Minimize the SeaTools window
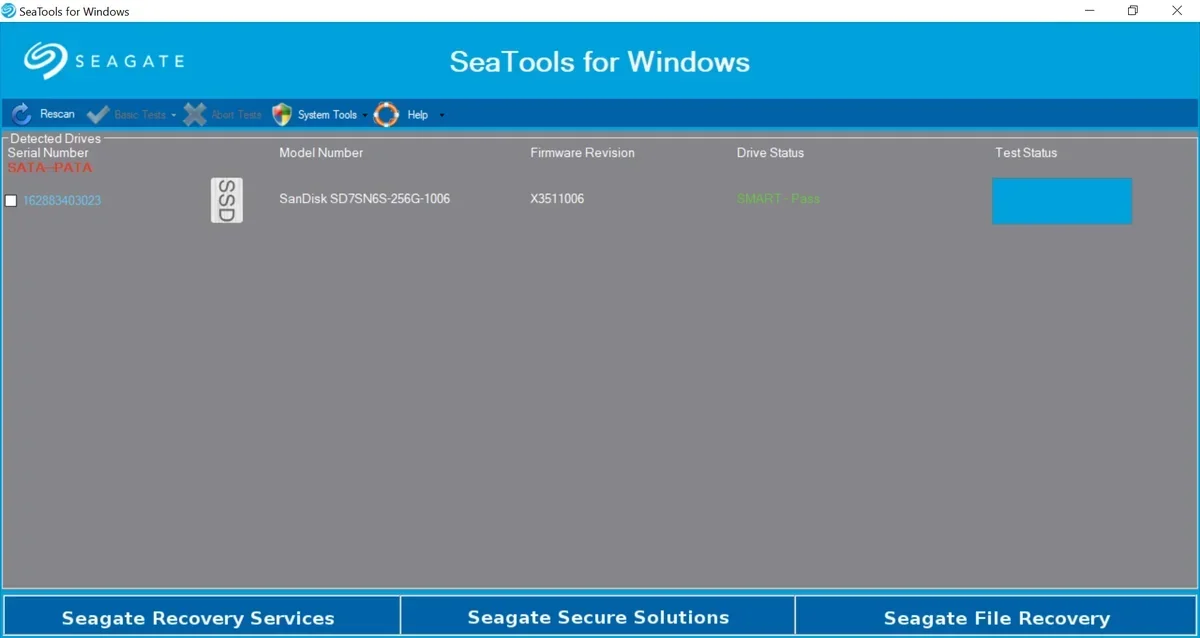Image resolution: width=1200 pixels, height=638 pixels. [x=1088, y=11]
